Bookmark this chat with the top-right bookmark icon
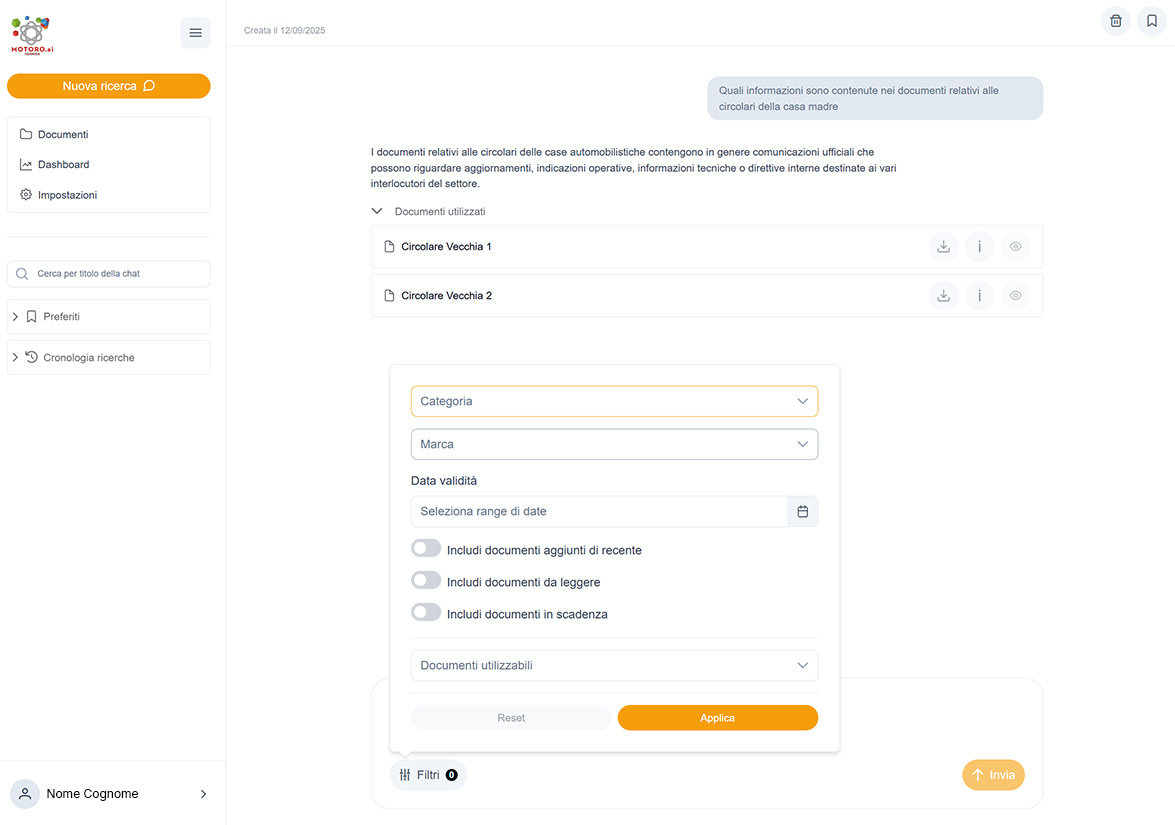 tap(1152, 21)
